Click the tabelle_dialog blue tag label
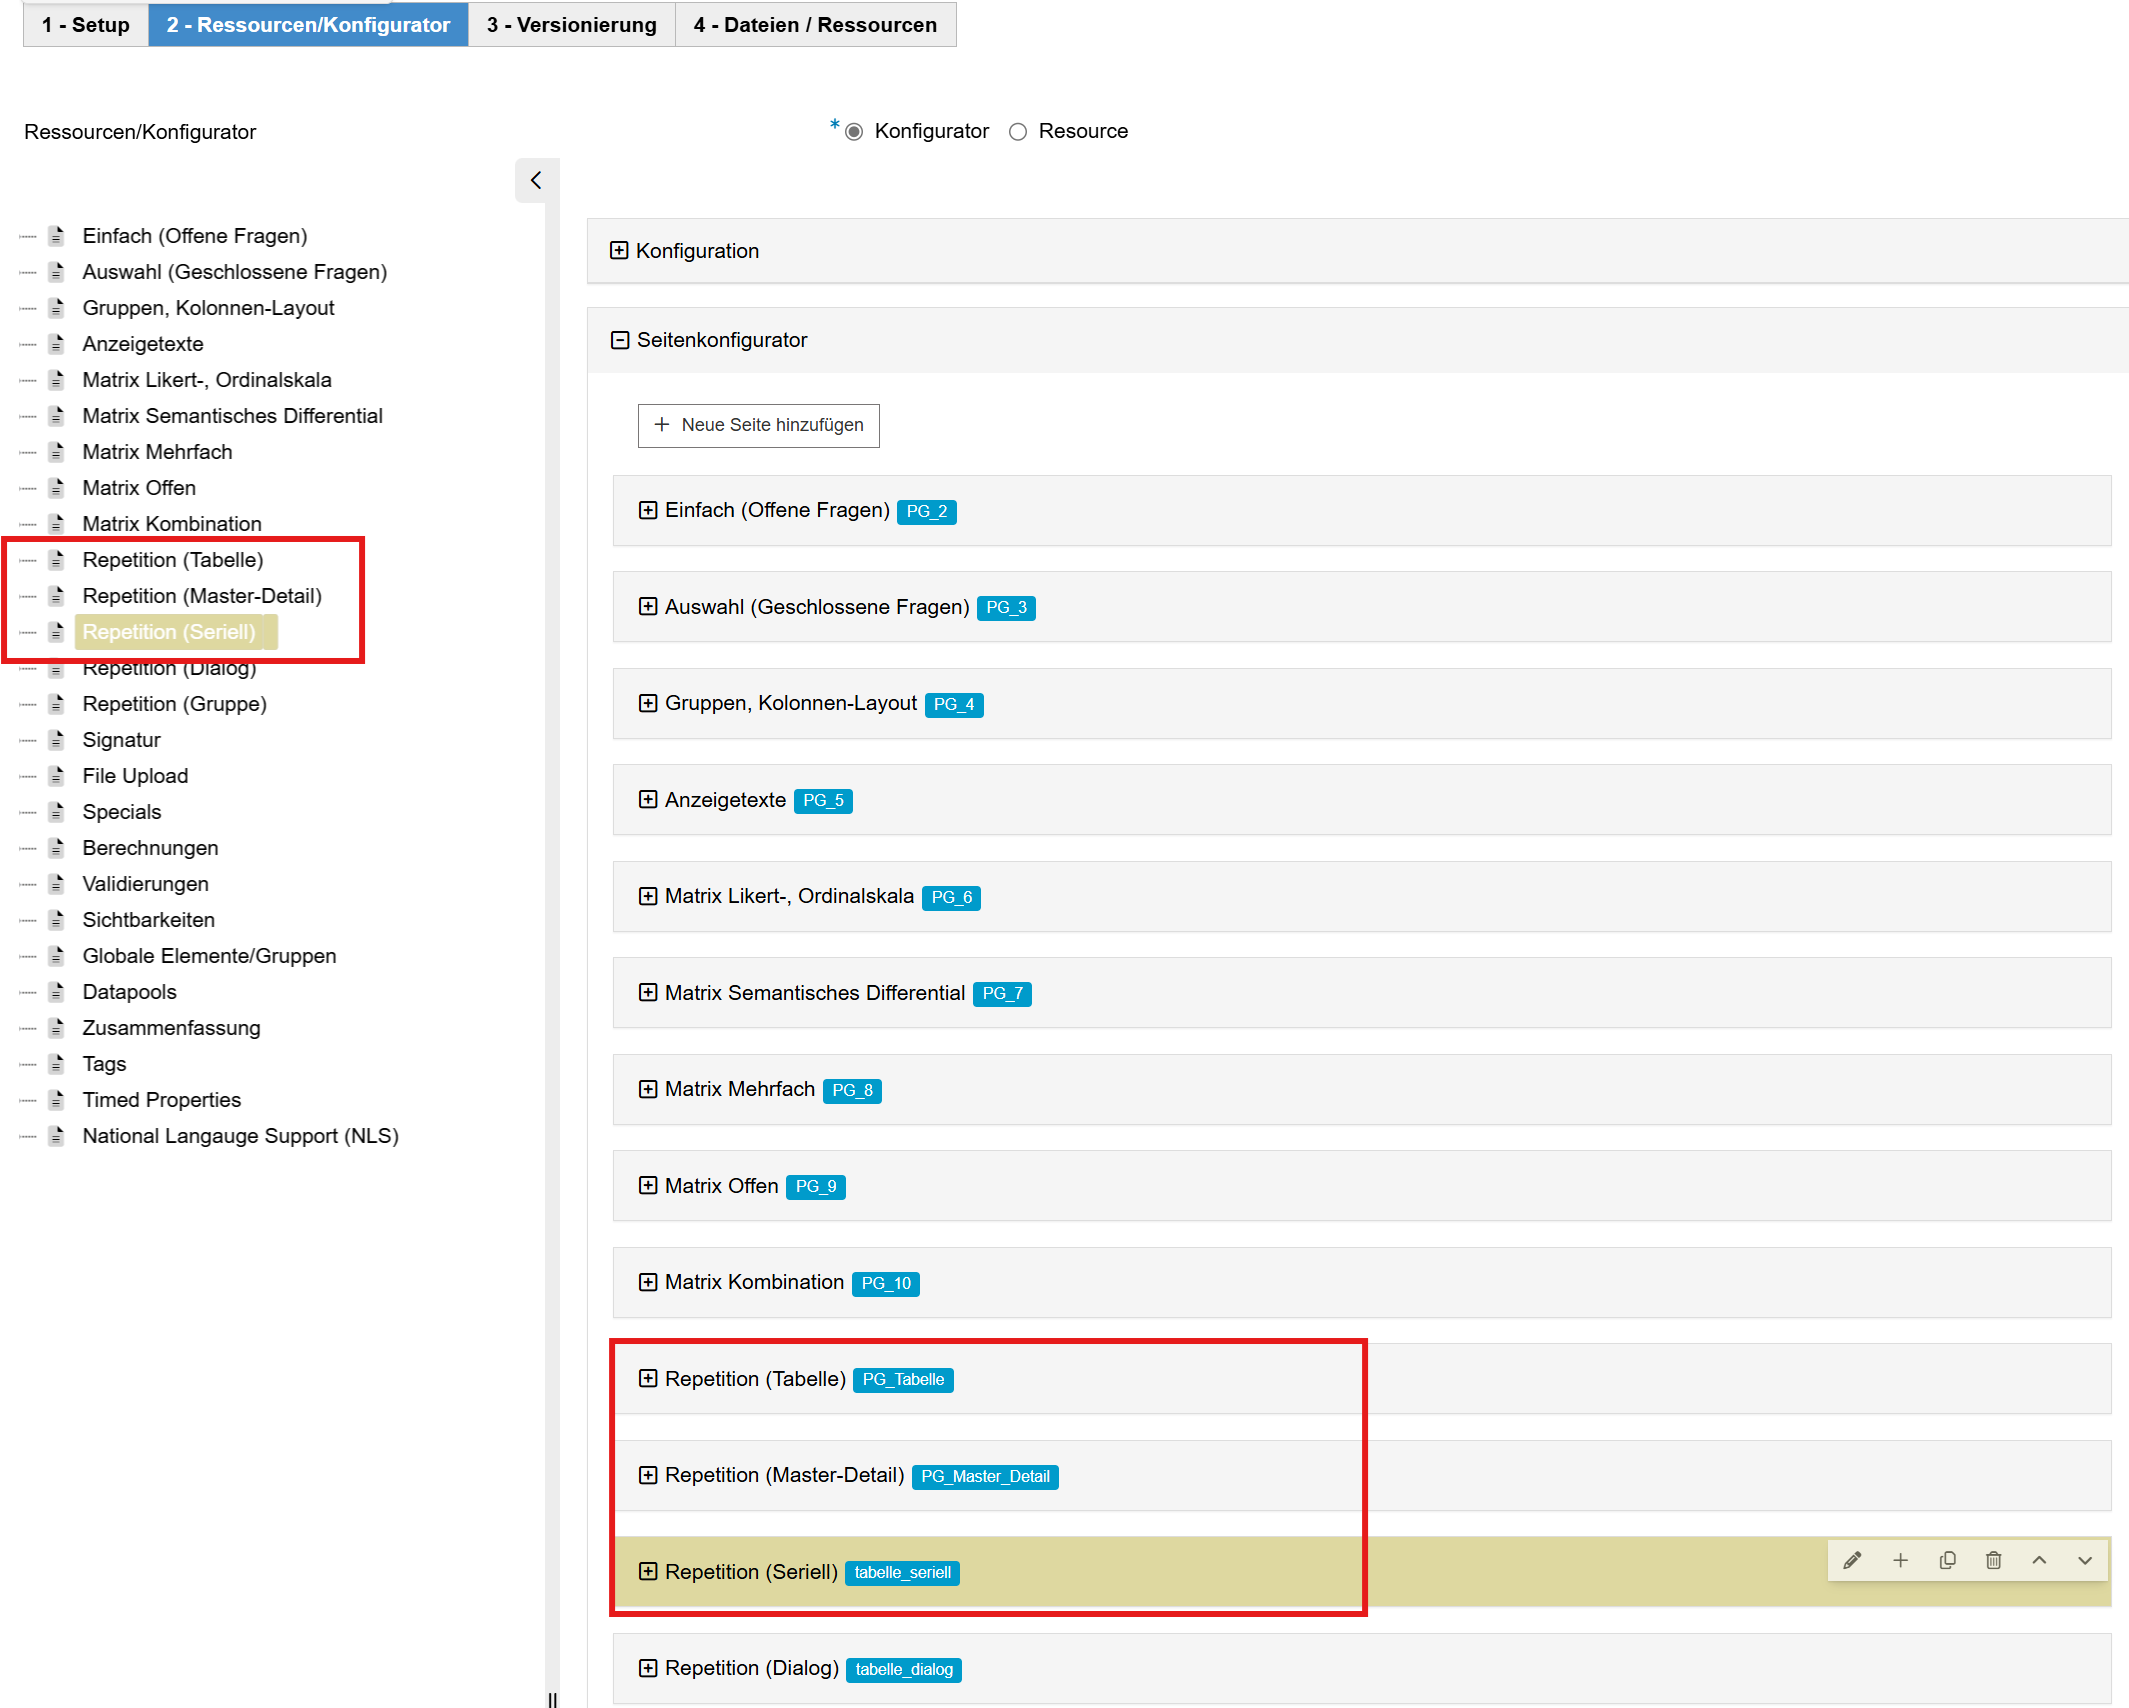The width and height of the screenshot is (2129, 1708). tap(903, 1669)
